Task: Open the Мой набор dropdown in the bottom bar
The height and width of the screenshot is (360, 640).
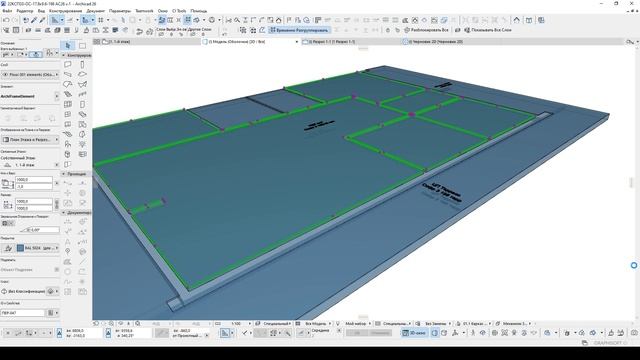Action: tap(358, 323)
